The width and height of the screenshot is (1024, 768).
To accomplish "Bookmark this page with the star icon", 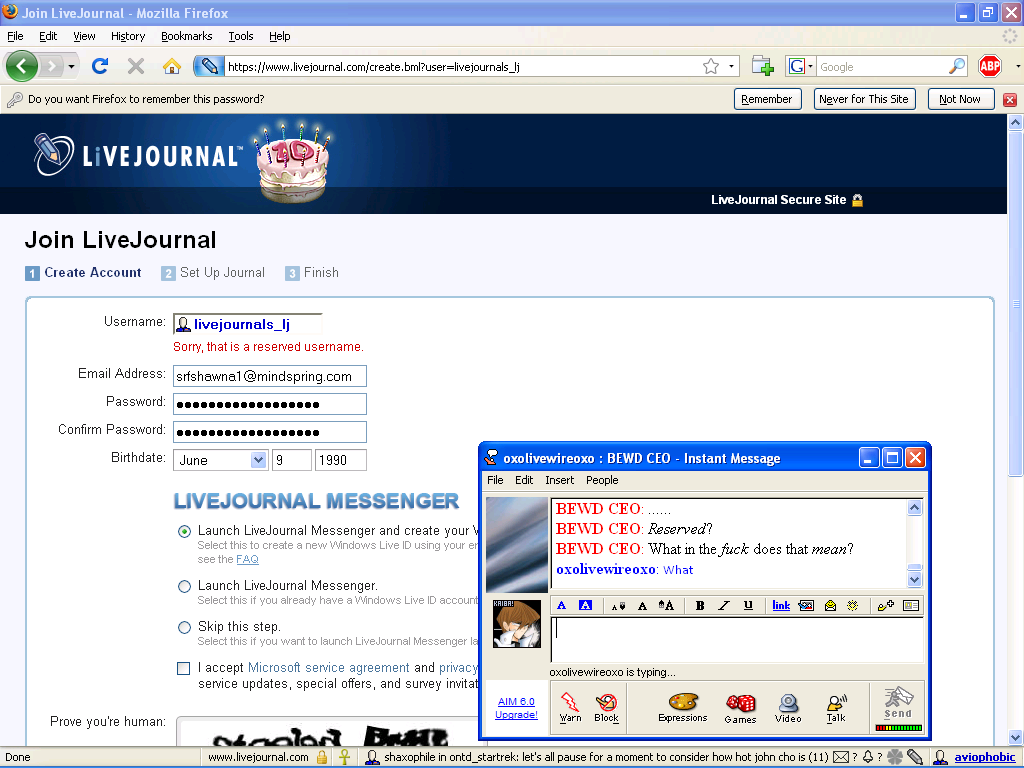I will pyautogui.click(x=711, y=66).
